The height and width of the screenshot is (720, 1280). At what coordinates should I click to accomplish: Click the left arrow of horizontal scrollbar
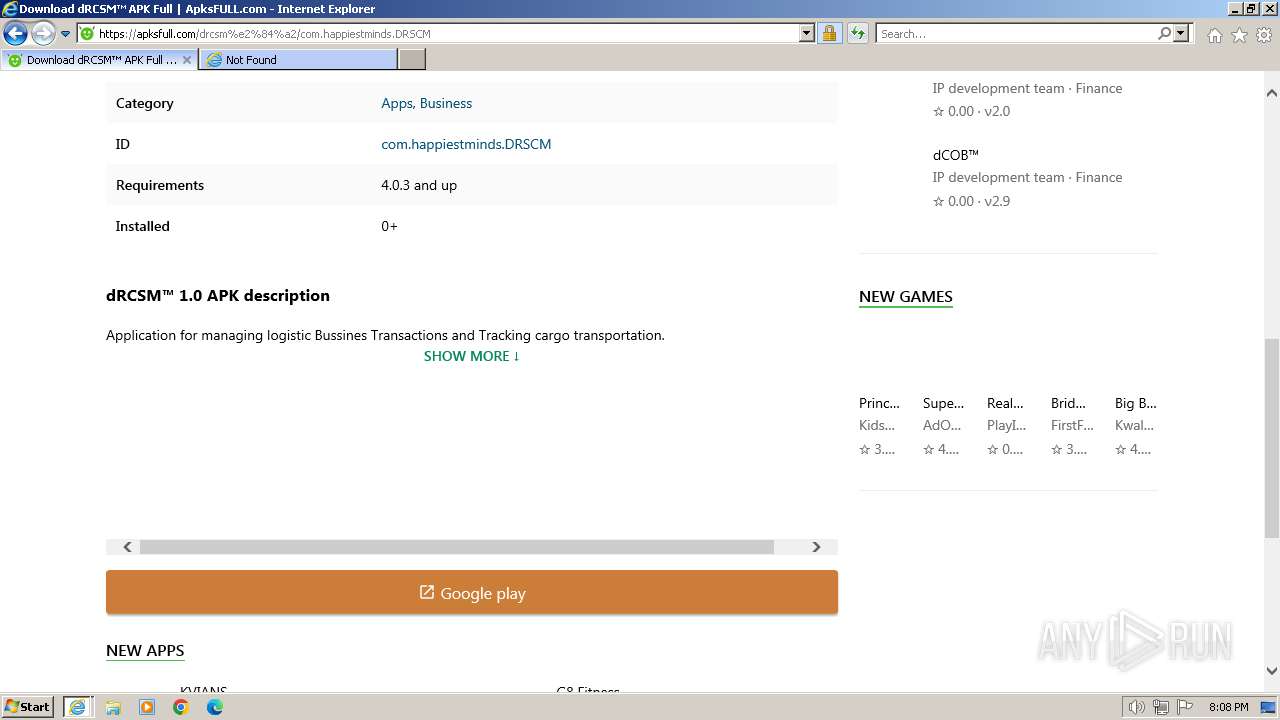point(127,547)
